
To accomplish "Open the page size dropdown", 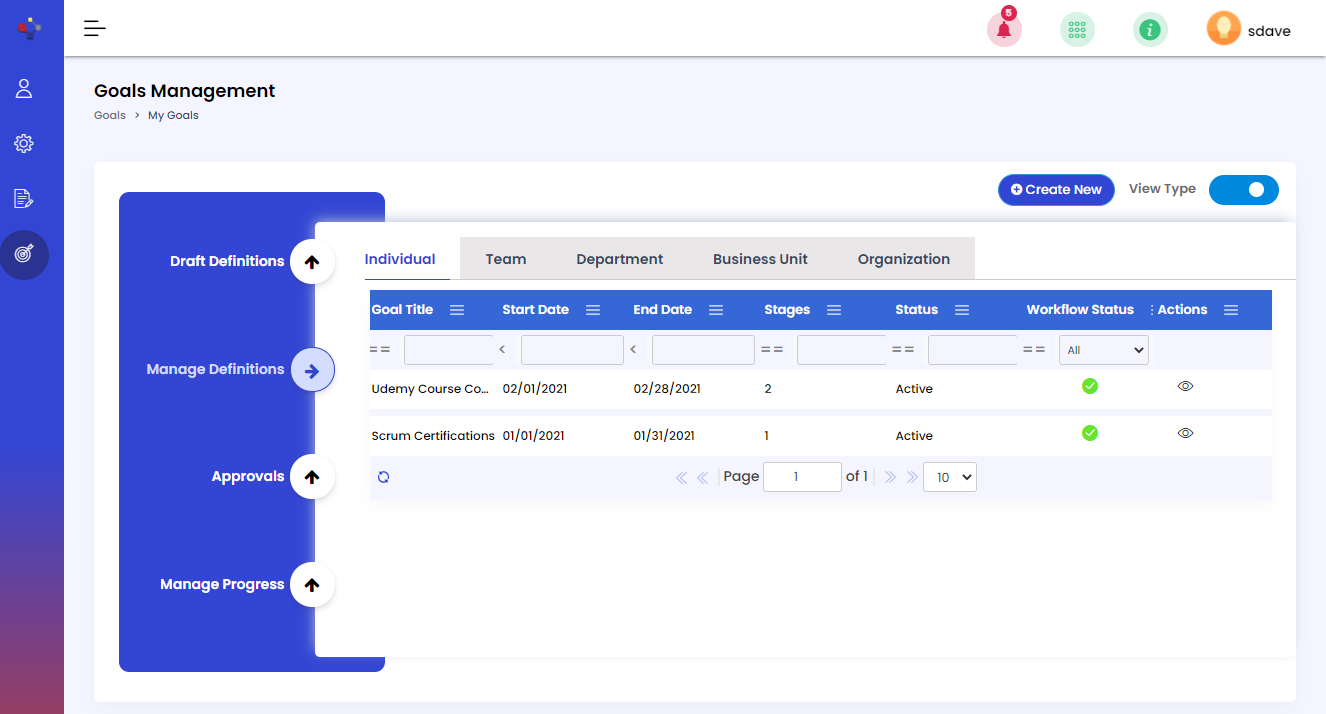I will tap(949, 477).
